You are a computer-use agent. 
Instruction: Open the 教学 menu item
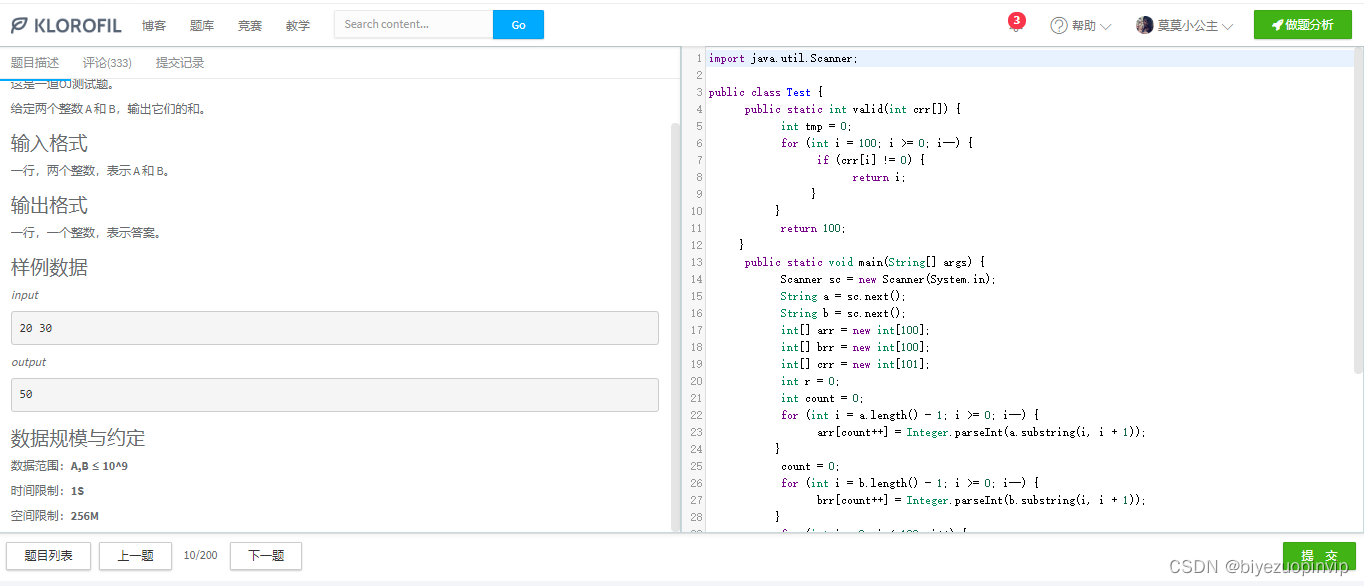(298, 26)
